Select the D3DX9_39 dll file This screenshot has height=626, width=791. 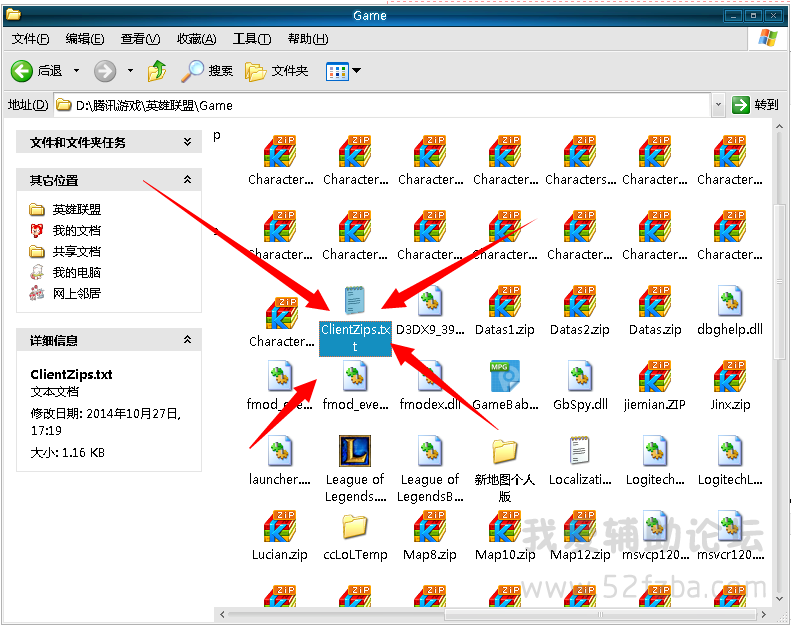(430, 311)
